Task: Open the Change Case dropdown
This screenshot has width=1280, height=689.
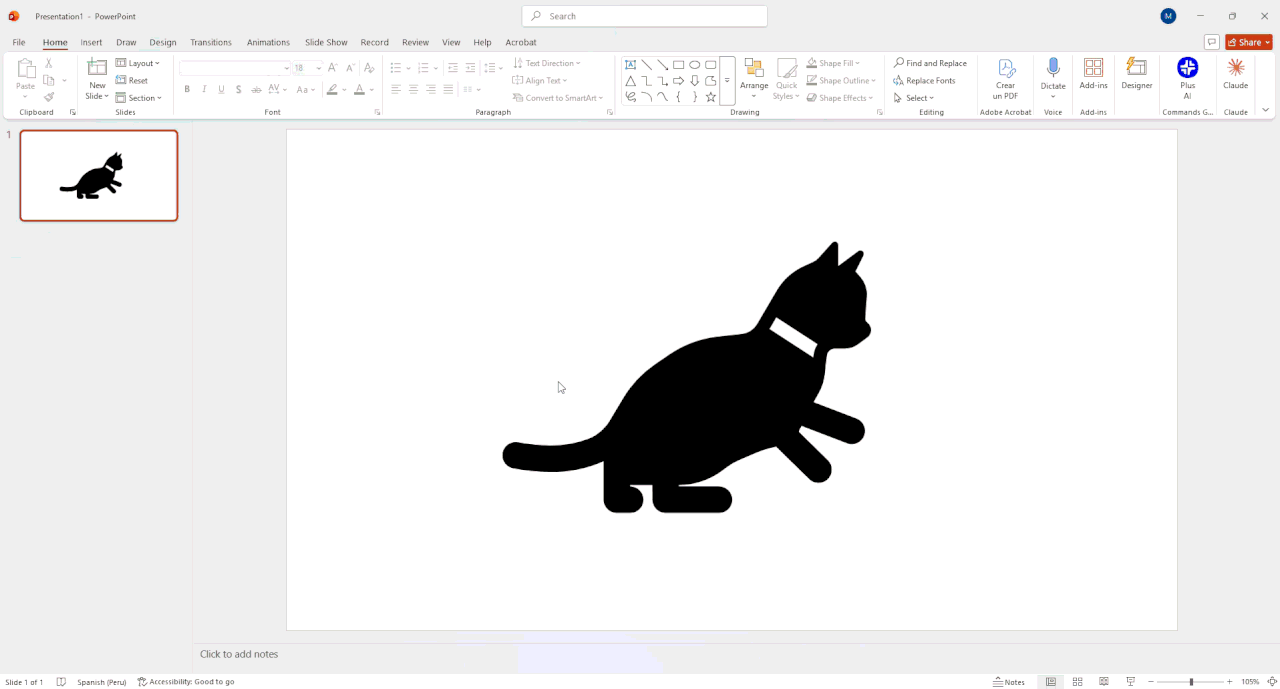Action: tap(306, 89)
